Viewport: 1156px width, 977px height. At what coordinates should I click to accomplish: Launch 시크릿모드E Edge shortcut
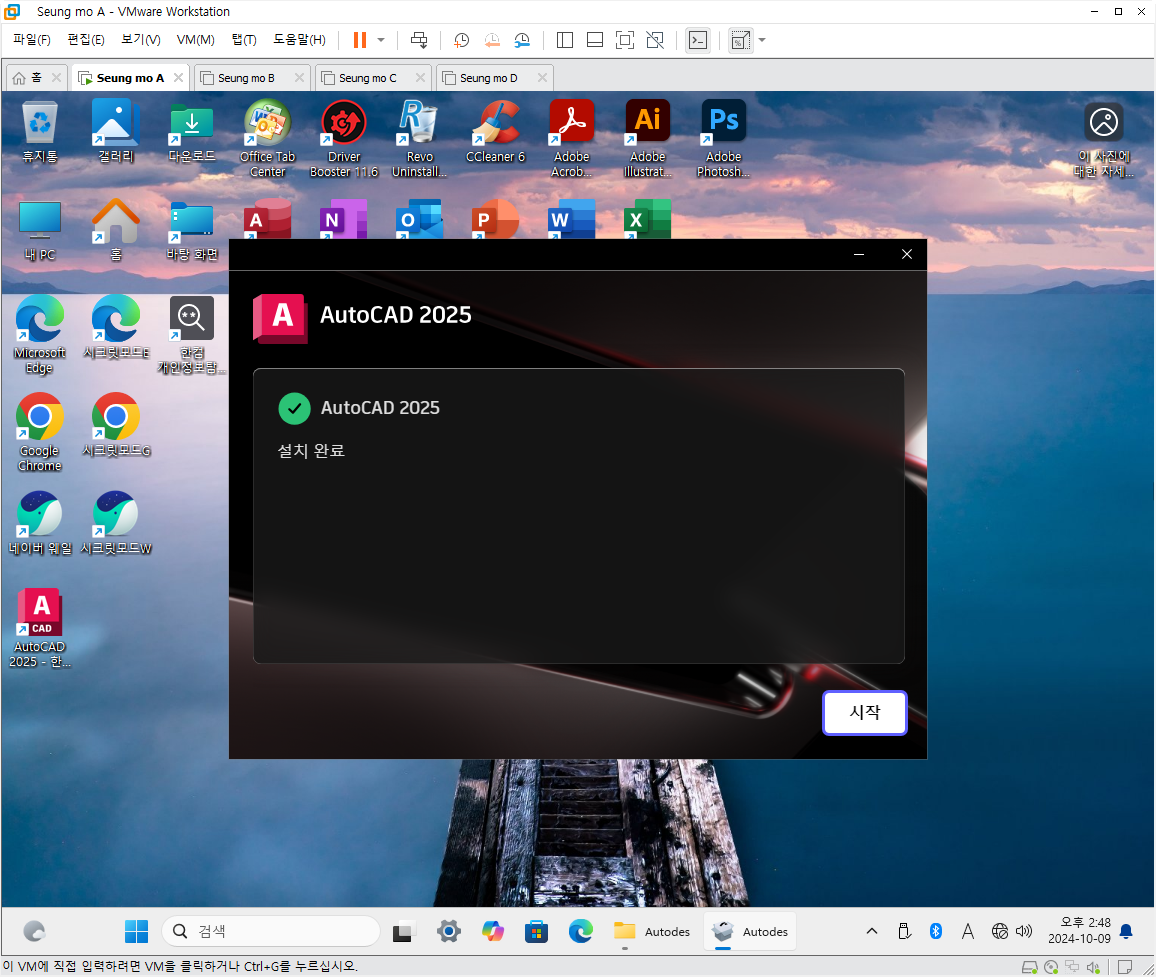(116, 328)
